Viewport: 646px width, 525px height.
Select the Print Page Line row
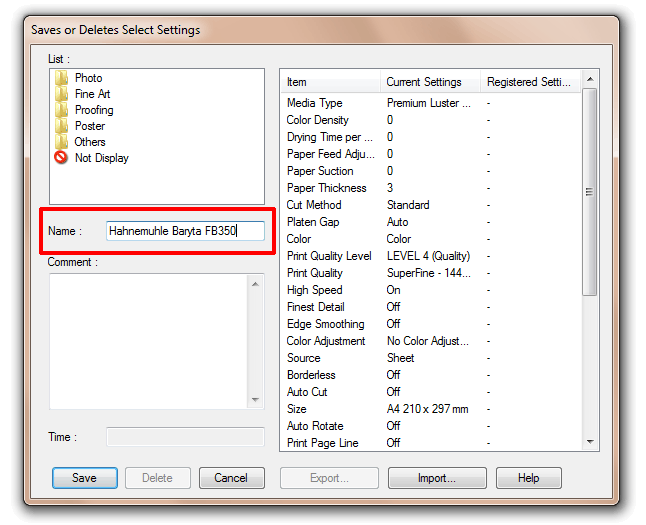431,443
